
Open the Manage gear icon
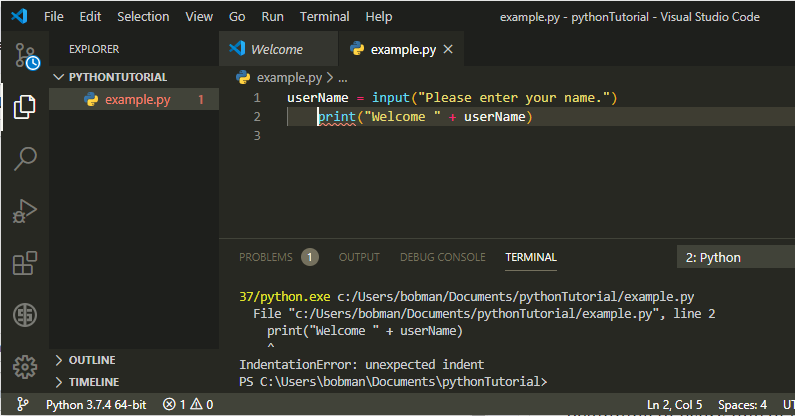point(25,367)
